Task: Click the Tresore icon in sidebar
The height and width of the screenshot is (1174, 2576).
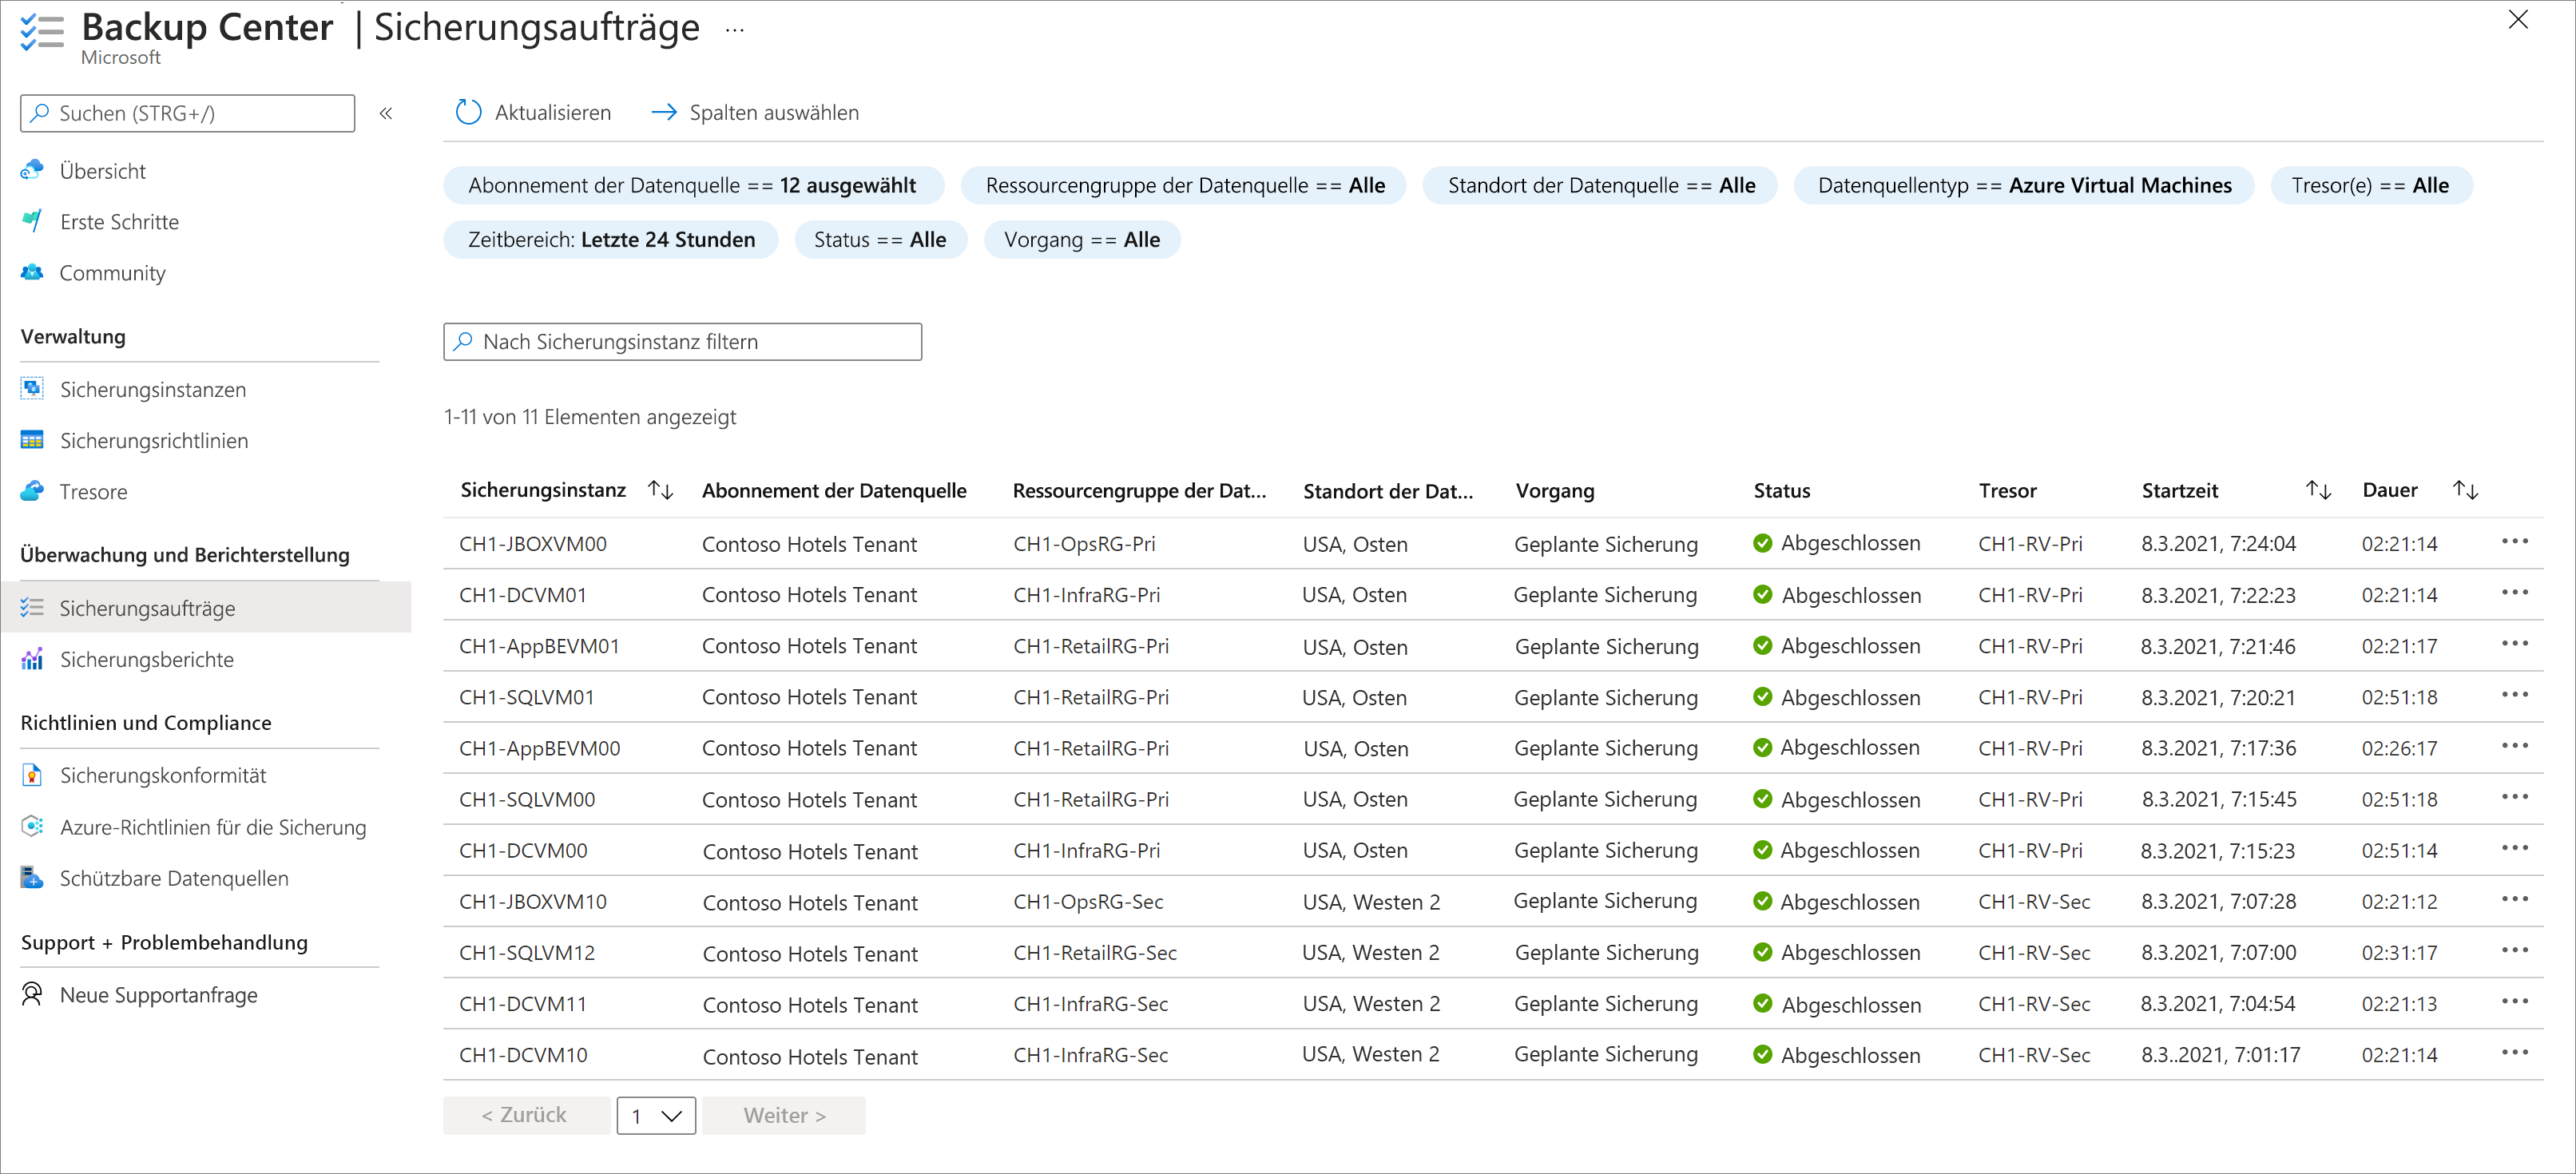Action: click(33, 494)
